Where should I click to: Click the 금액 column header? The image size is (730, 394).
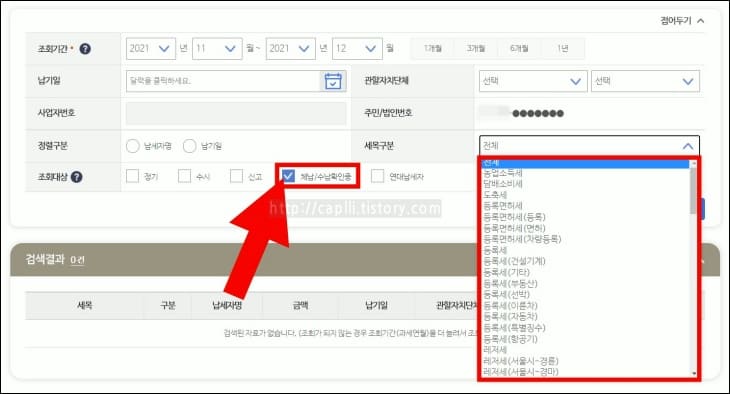[x=300, y=306]
